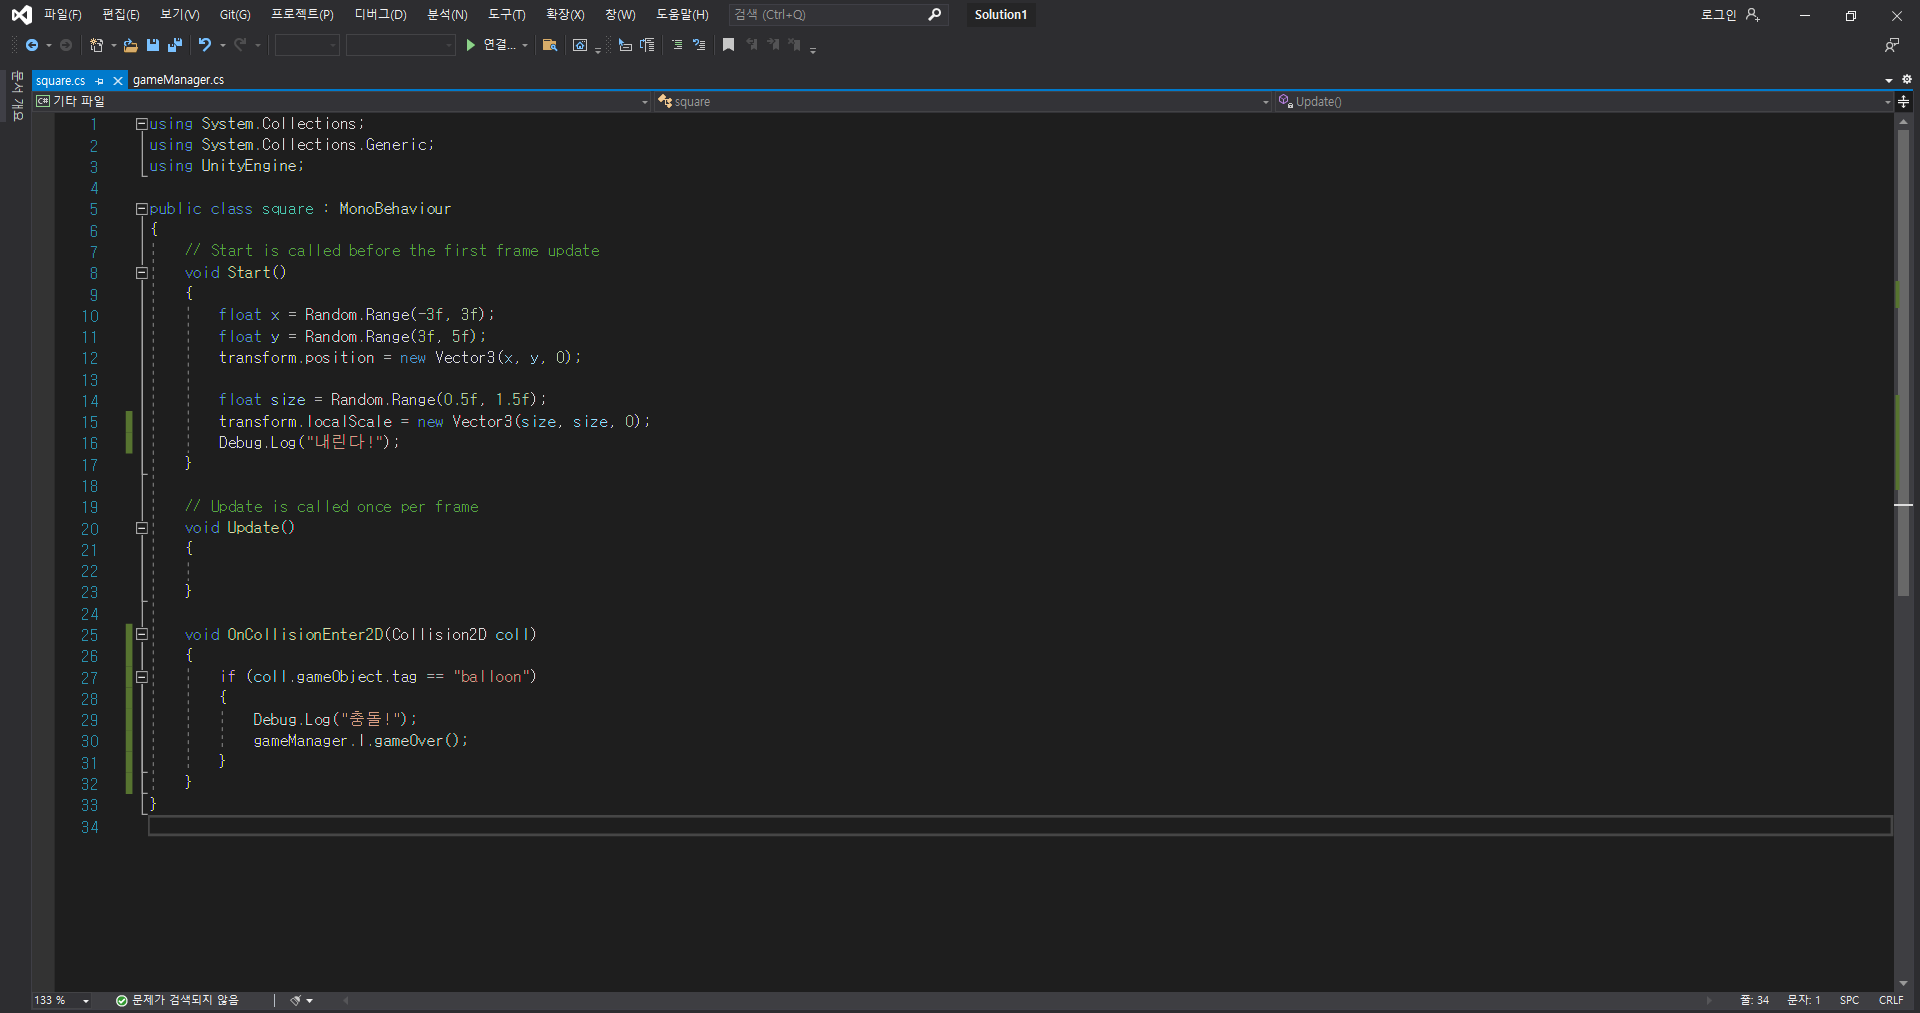
Task: Switch to the gameManager.cs tab
Action: click(x=178, y=80)
